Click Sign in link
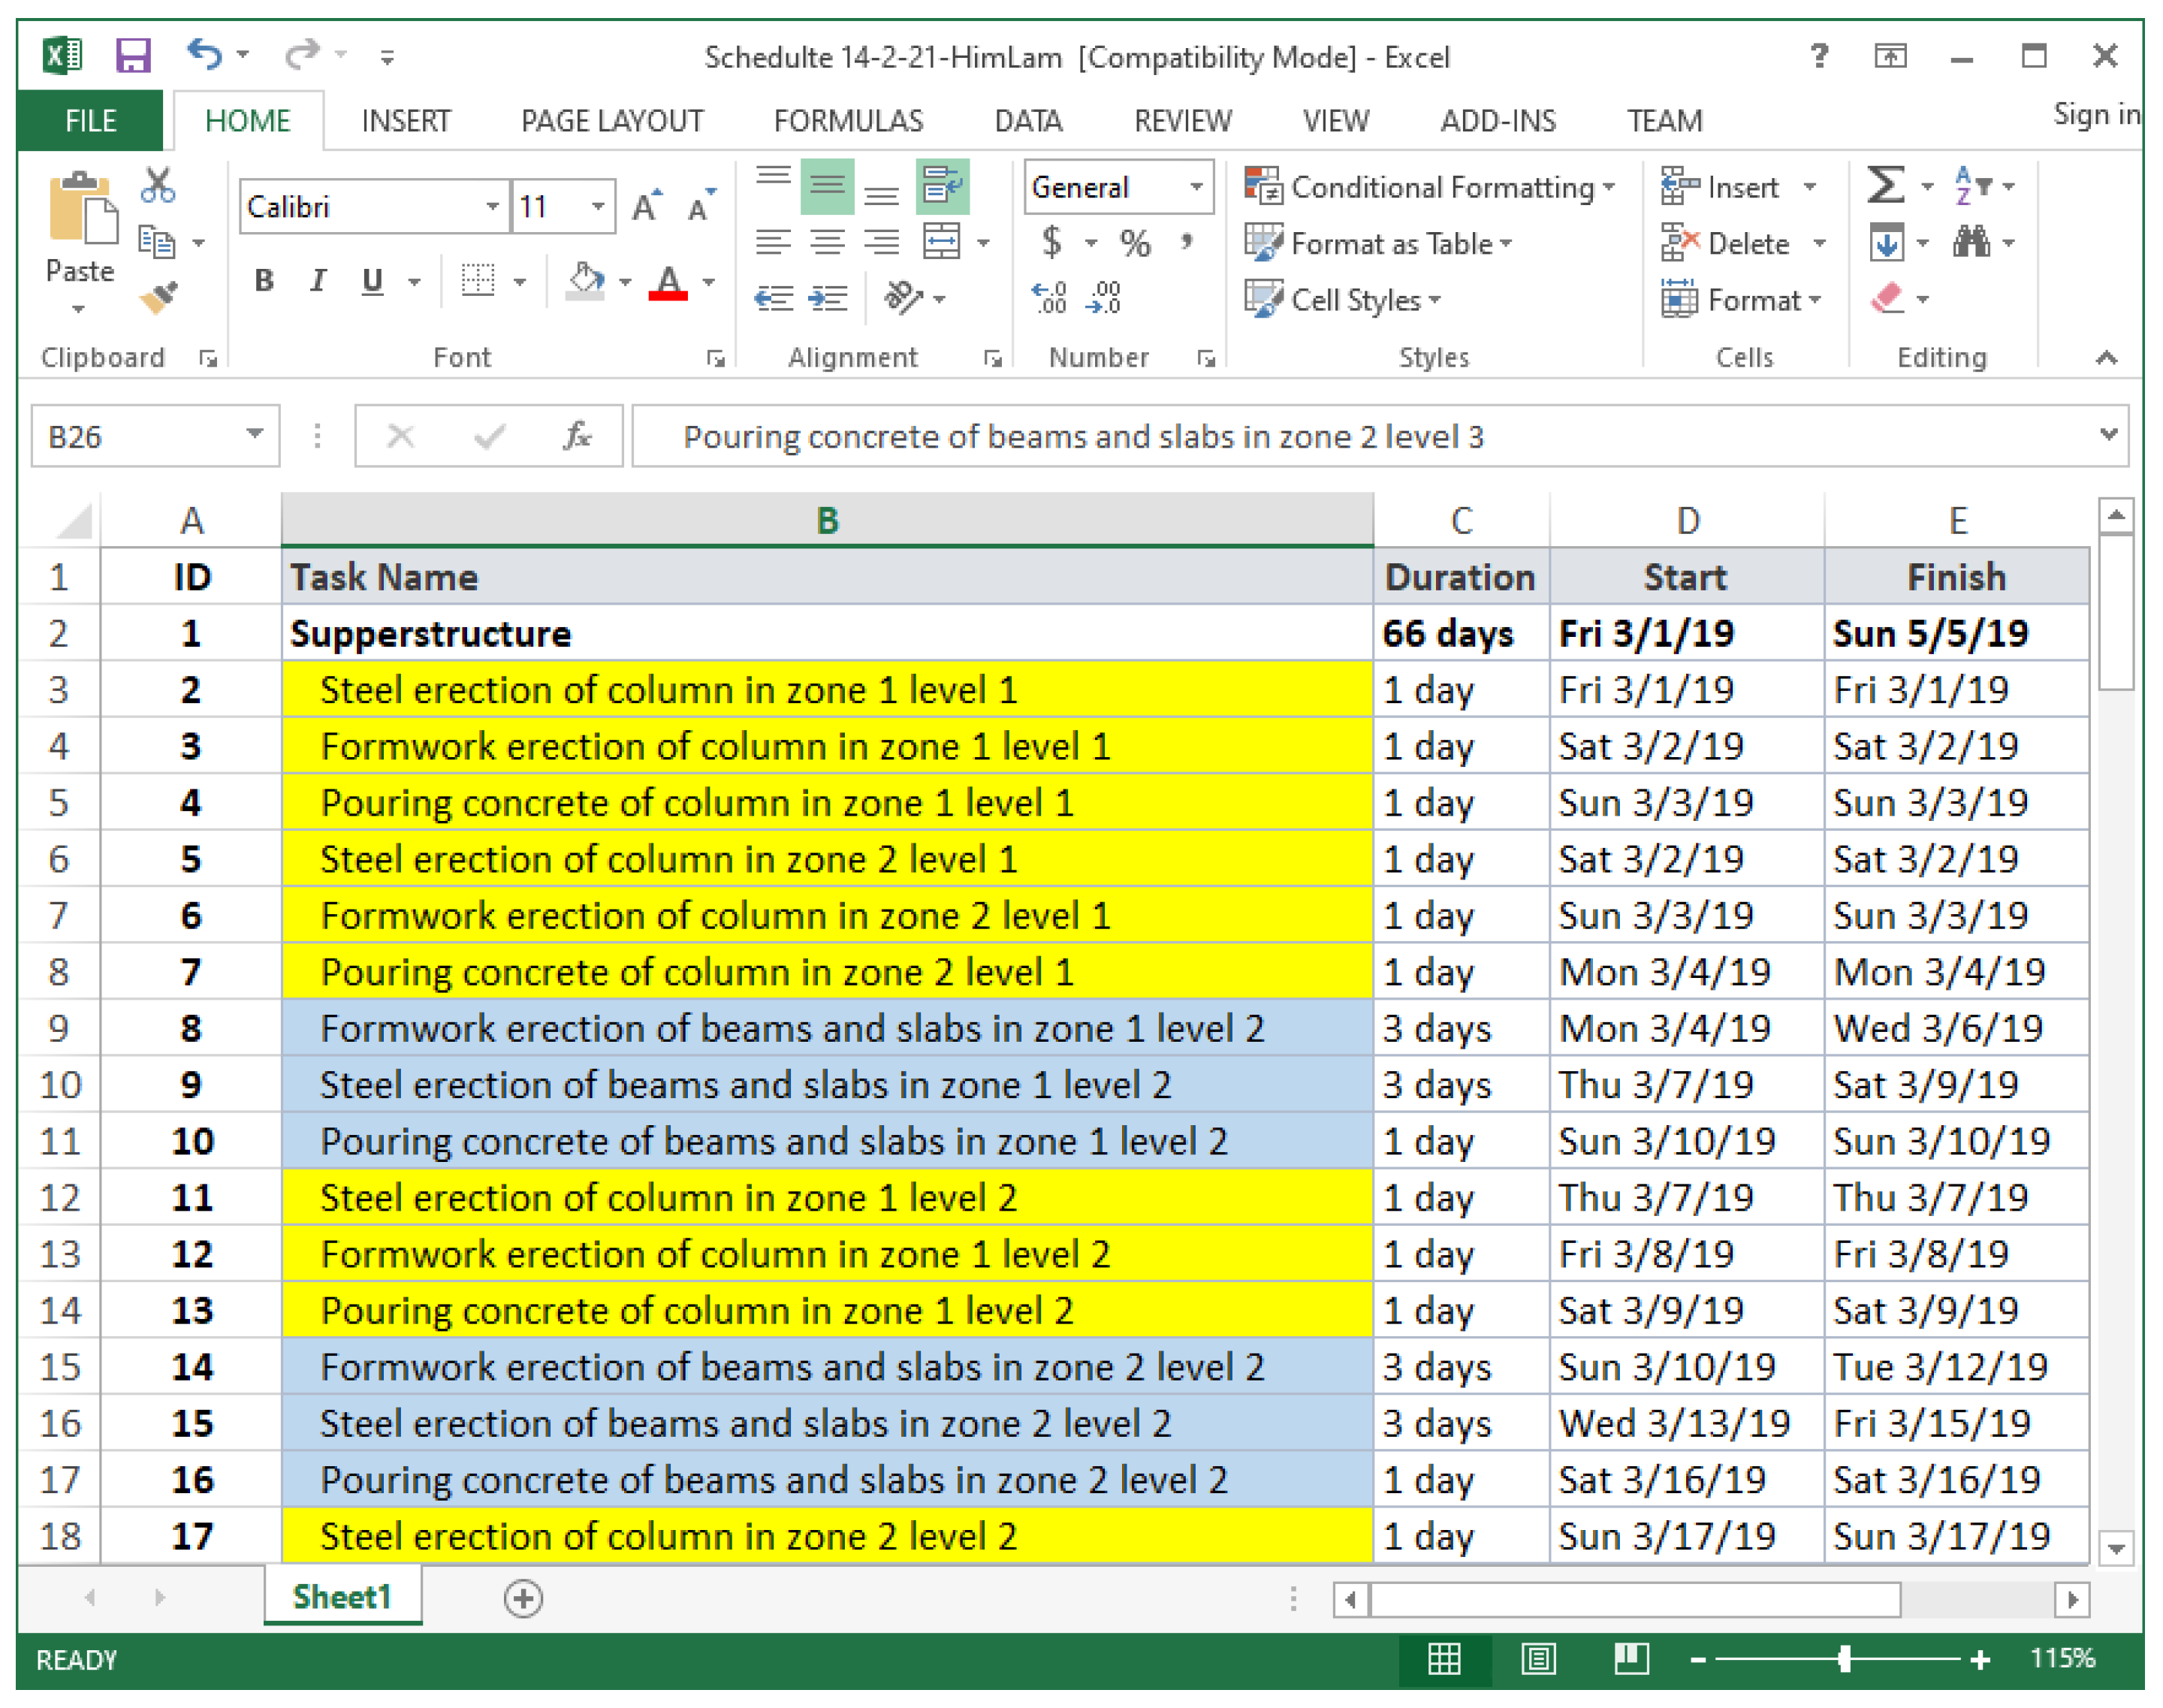Image resolution: width=2163 pixels, height=1708 pixels. [x=2096, y=115]
